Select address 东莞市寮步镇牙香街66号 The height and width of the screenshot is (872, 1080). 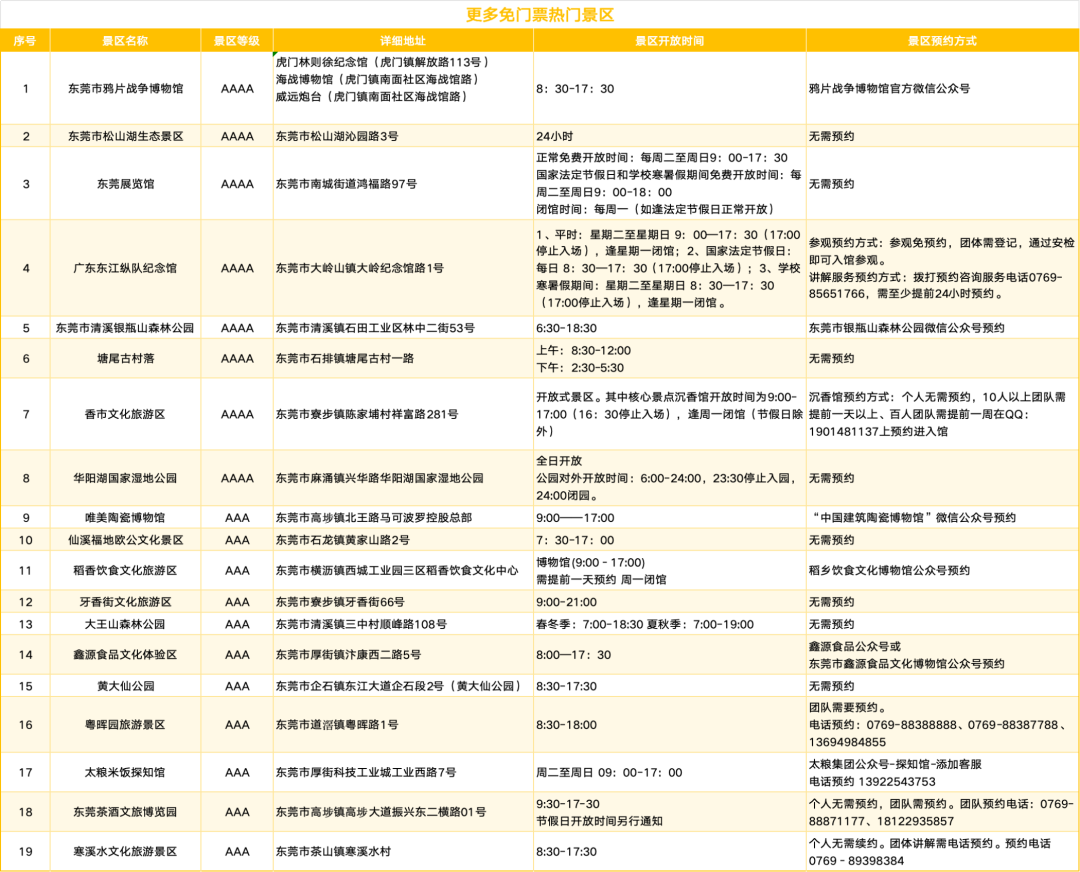[x=340, y=602]
